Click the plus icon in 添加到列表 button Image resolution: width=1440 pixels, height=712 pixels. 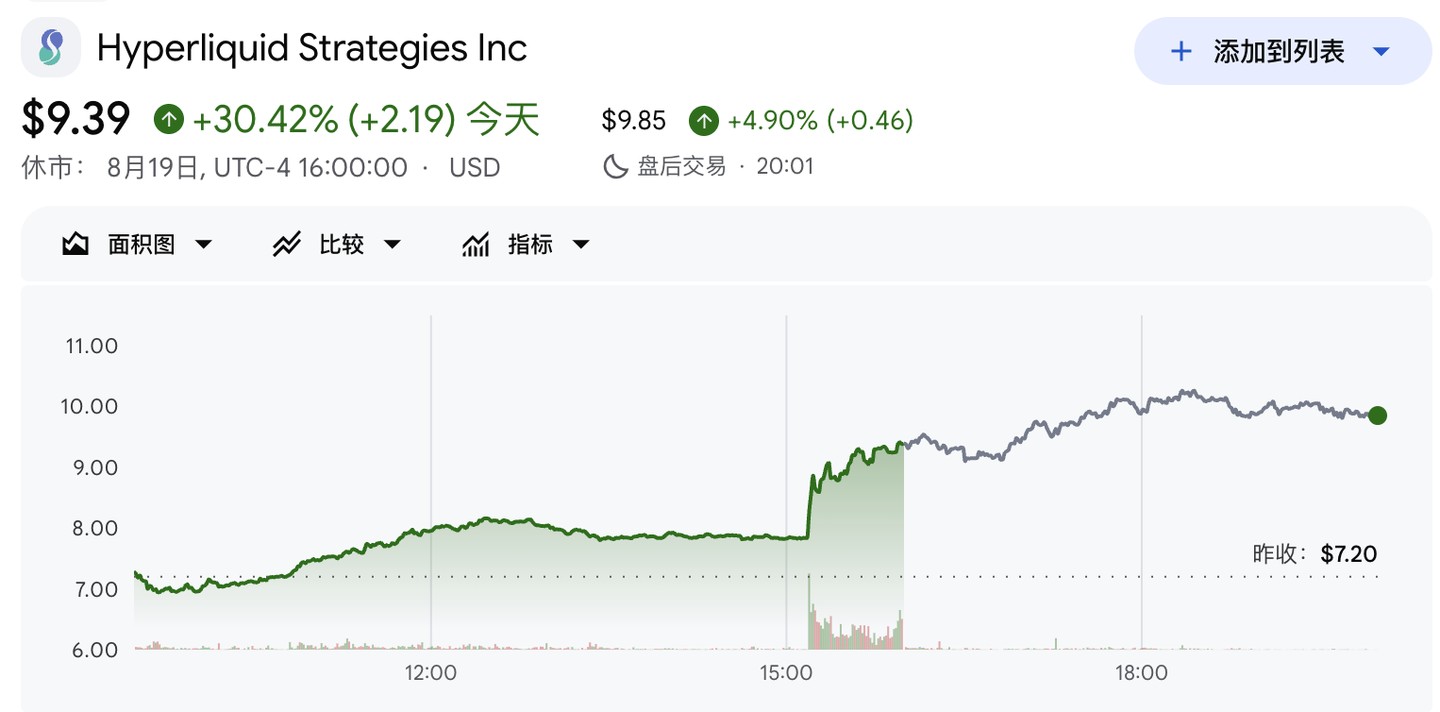1181,51
